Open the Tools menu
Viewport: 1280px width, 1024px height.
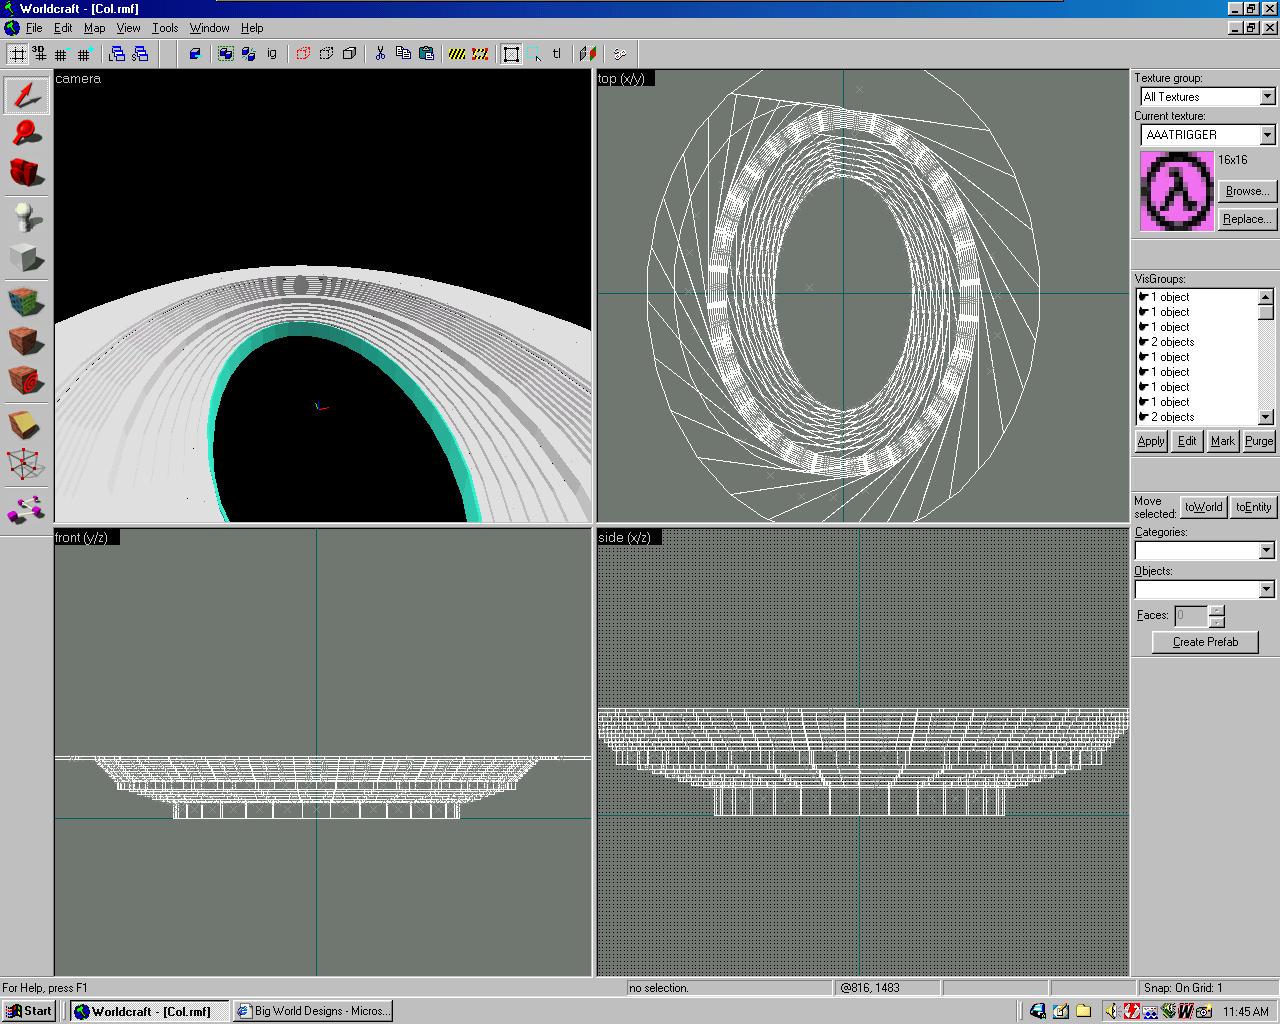(165, 28)
